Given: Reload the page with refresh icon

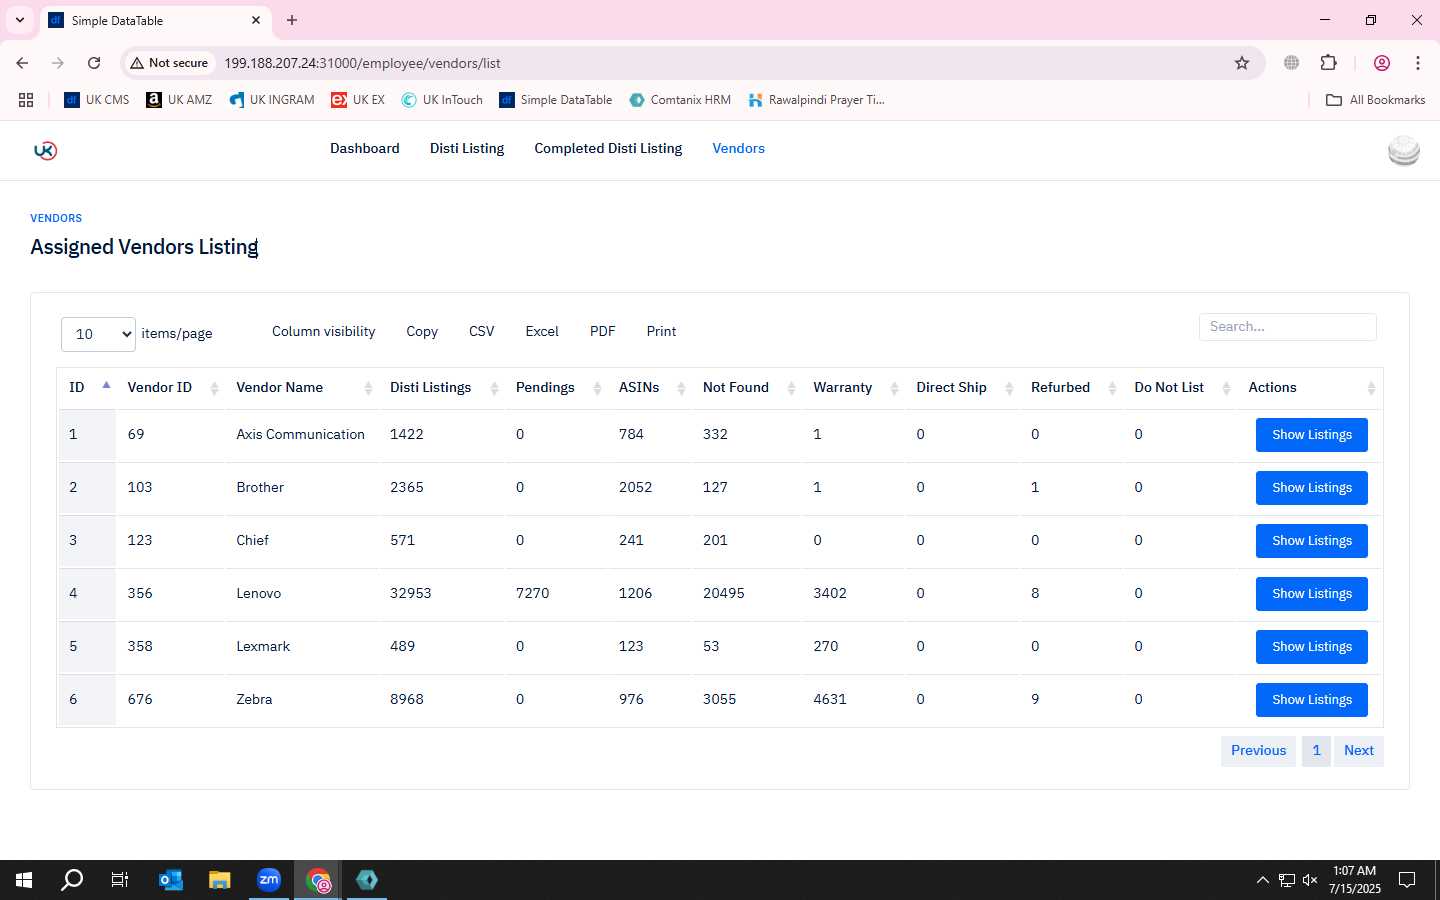Looking at the screenshot, I should tap(94, 63).
